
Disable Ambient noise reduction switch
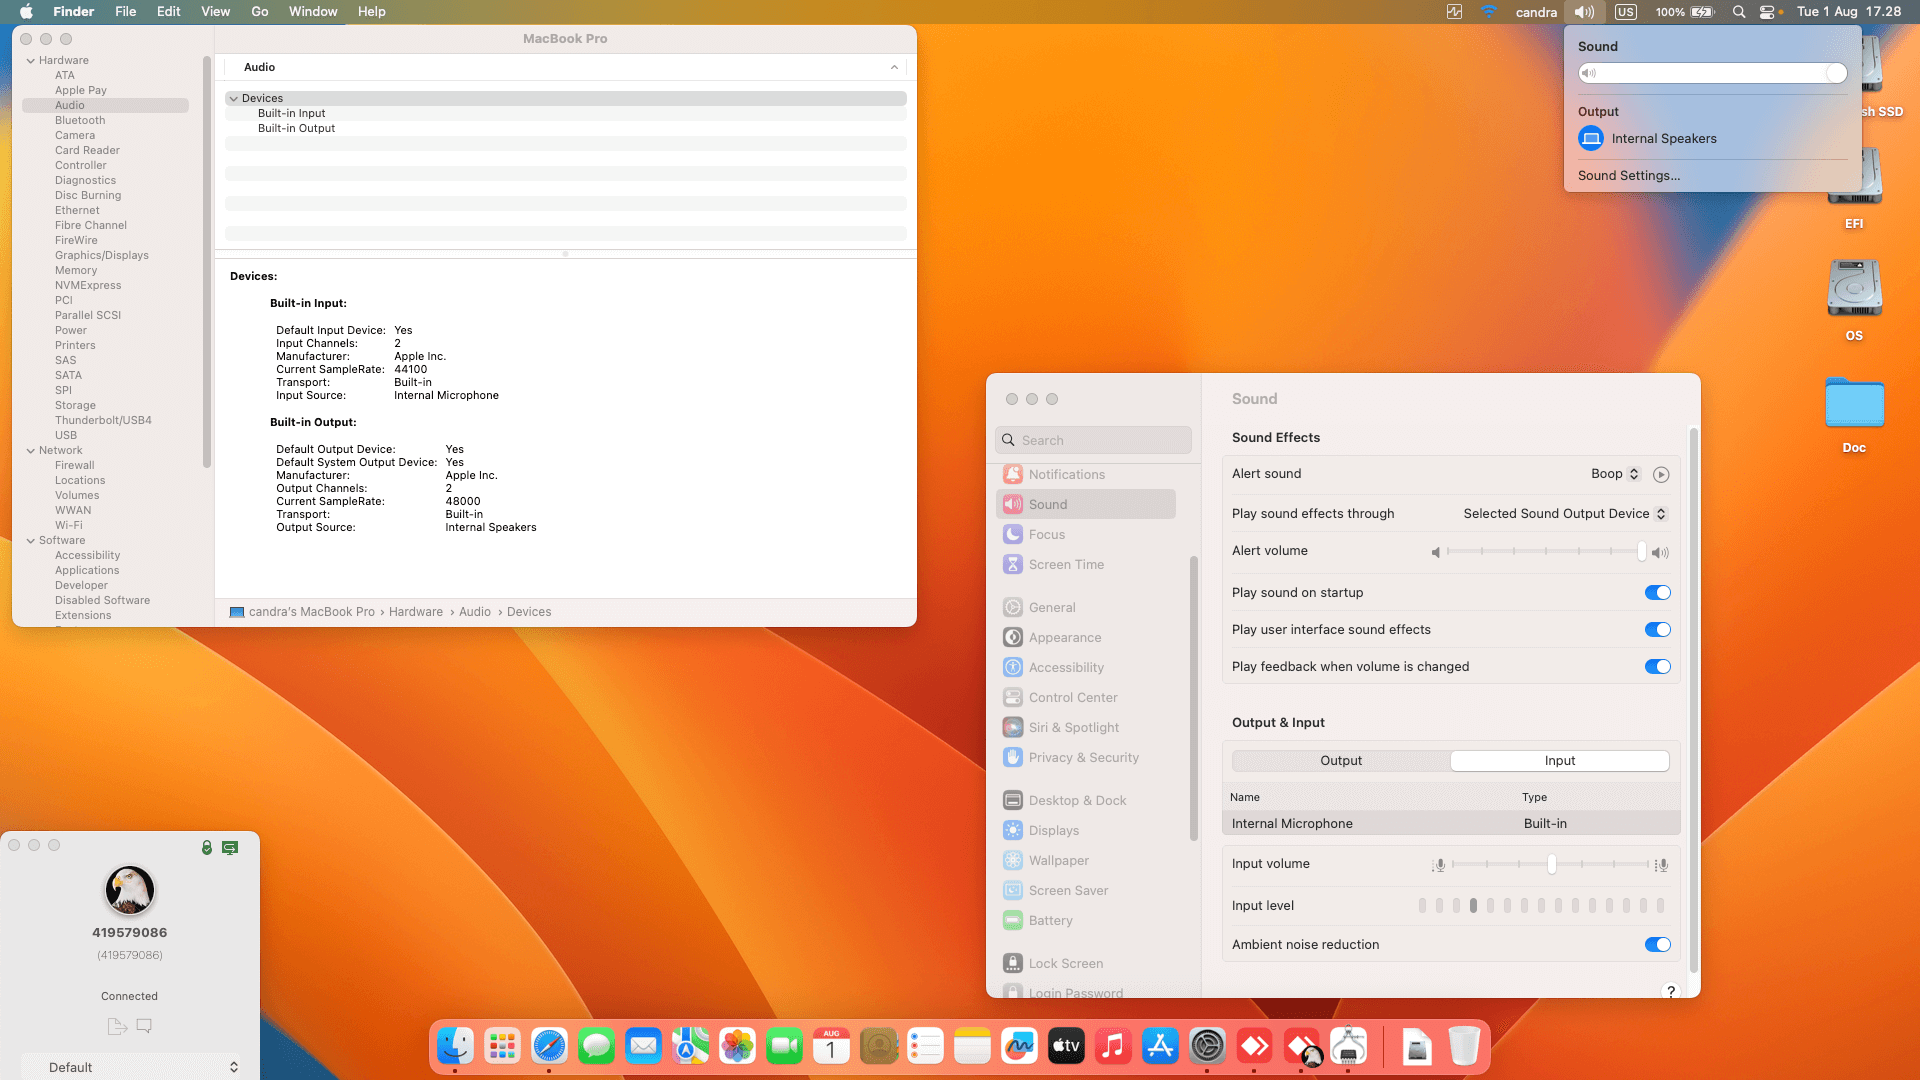[1657, 945]
